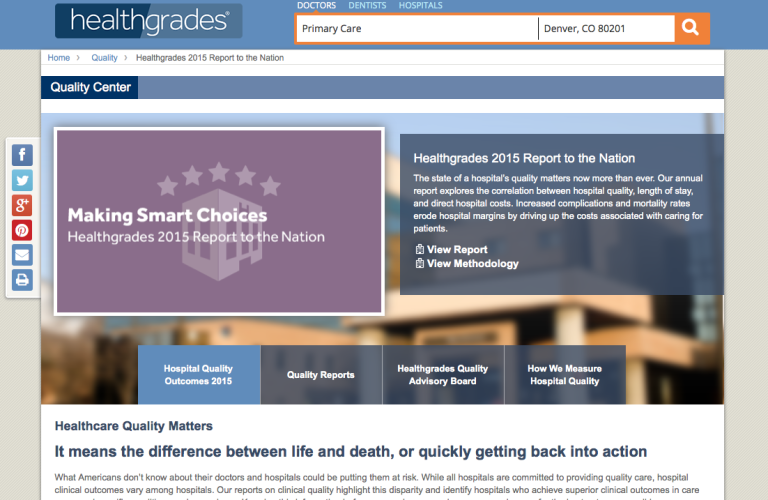Go to Home breadcrumb link

pyautogui.click(x=59, y=58)
